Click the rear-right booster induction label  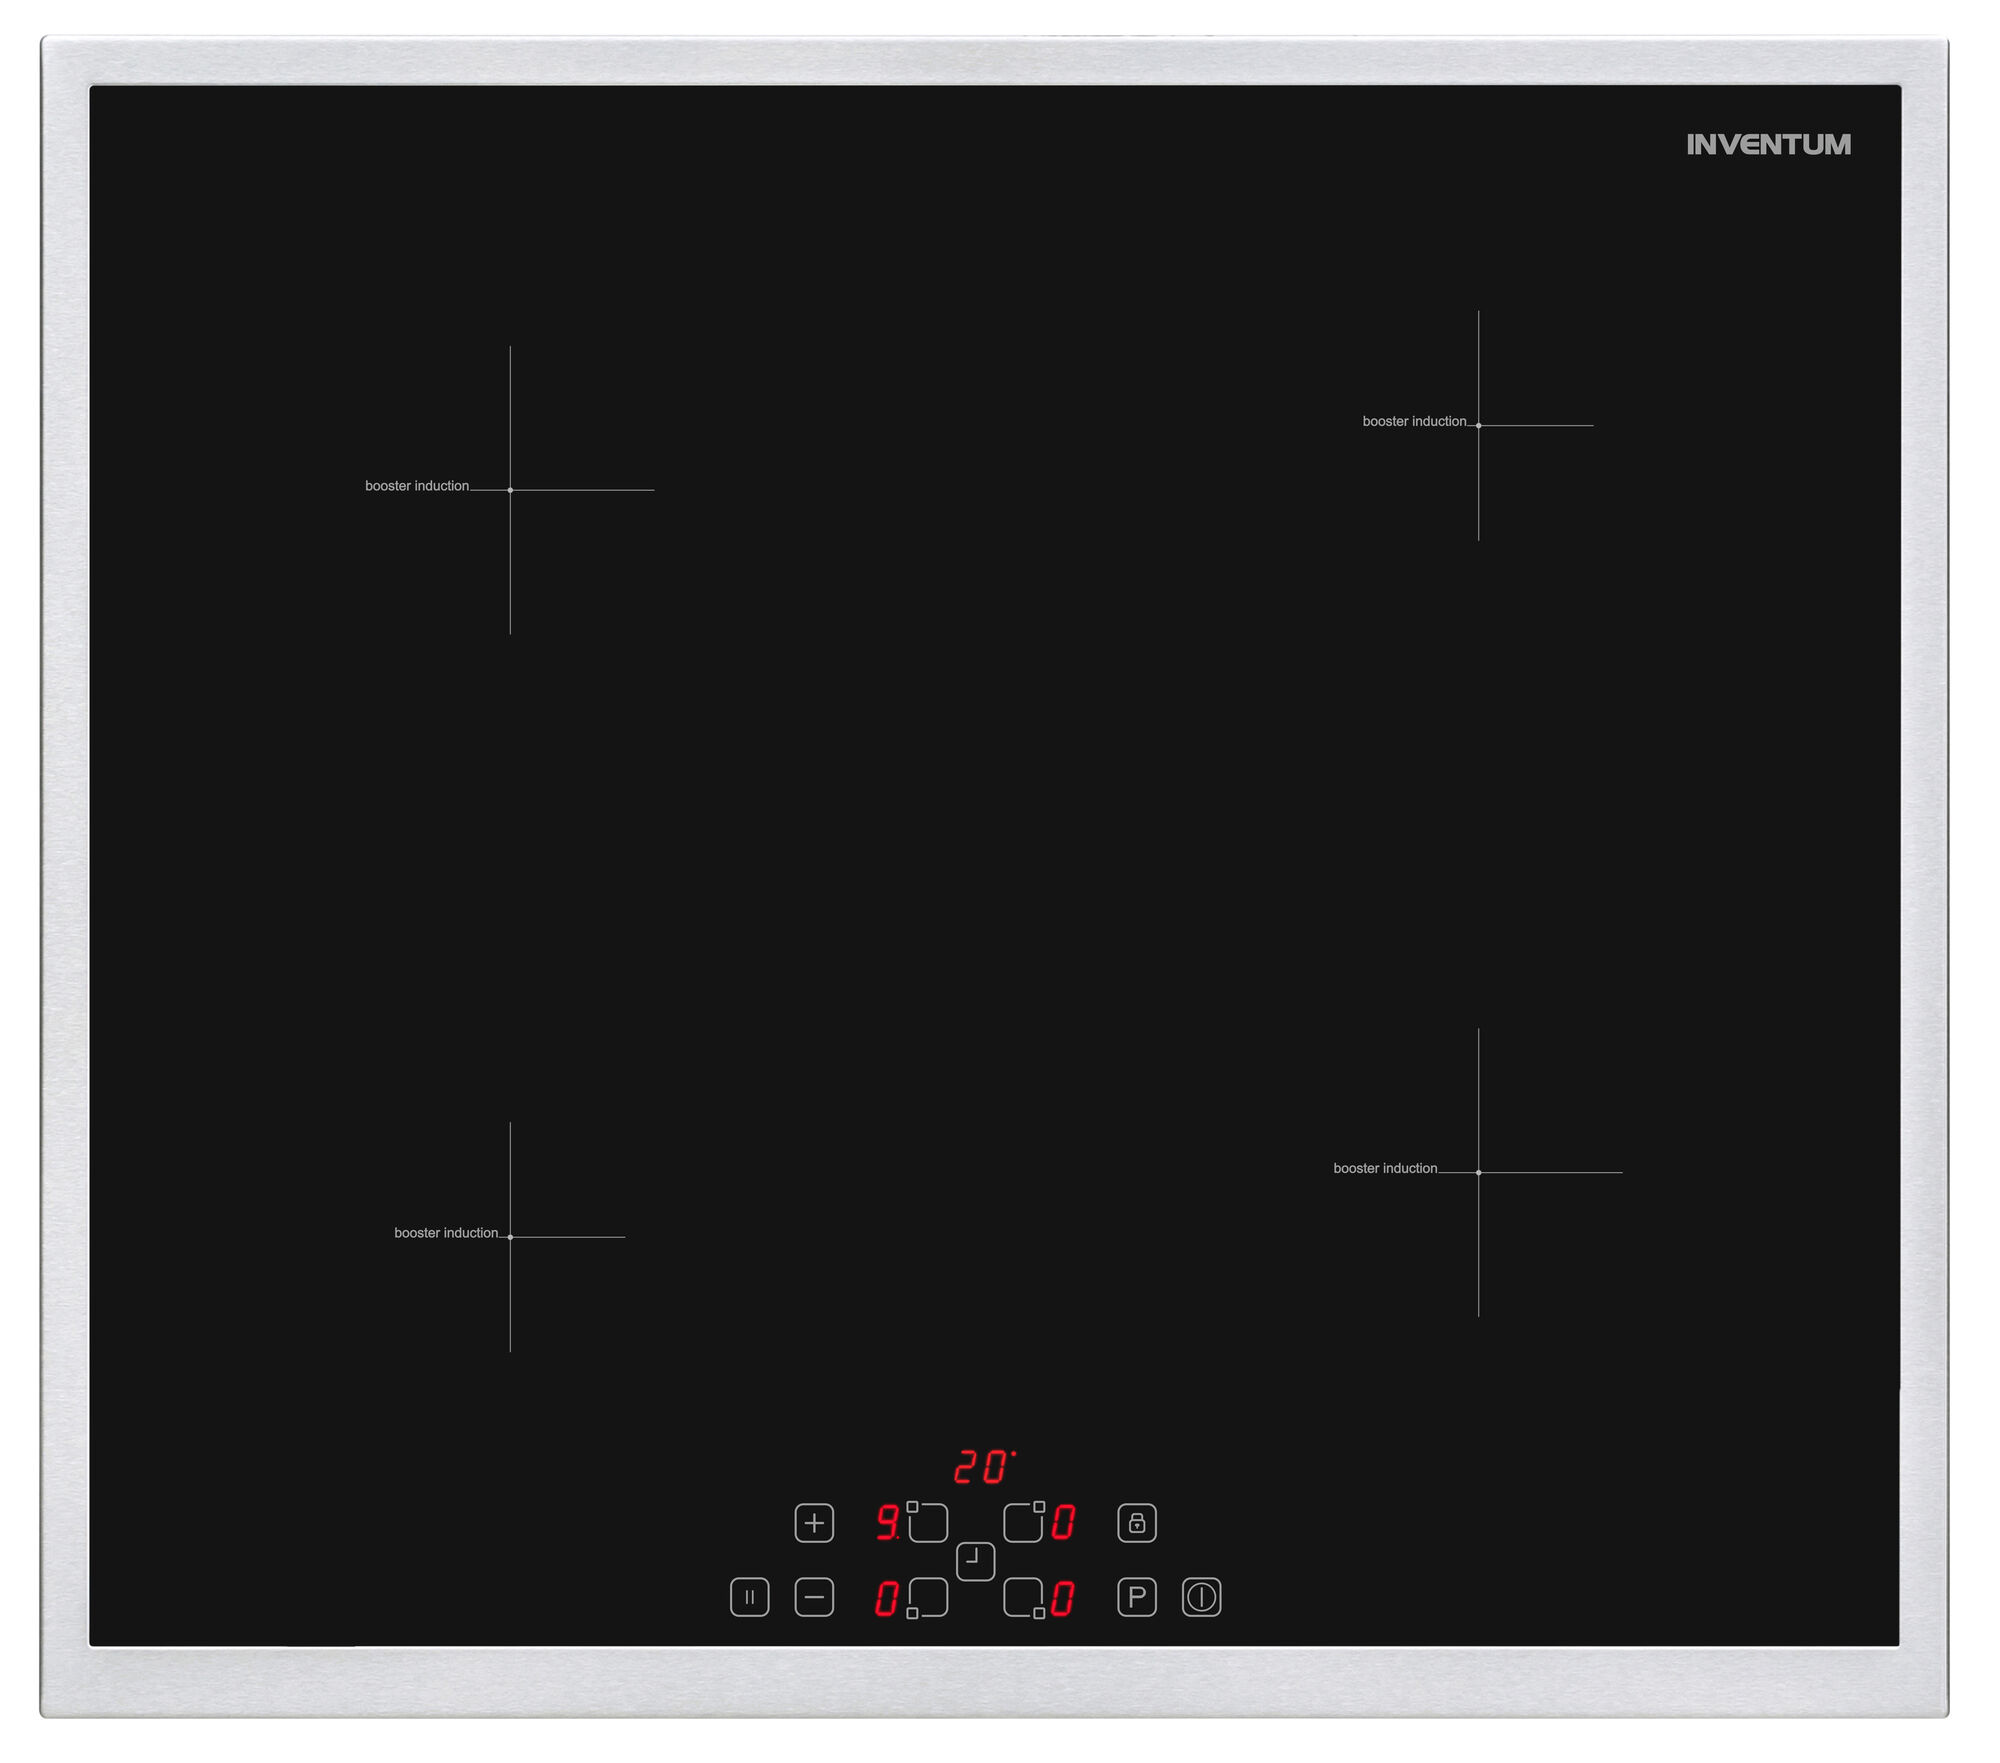click(1414, 422)
